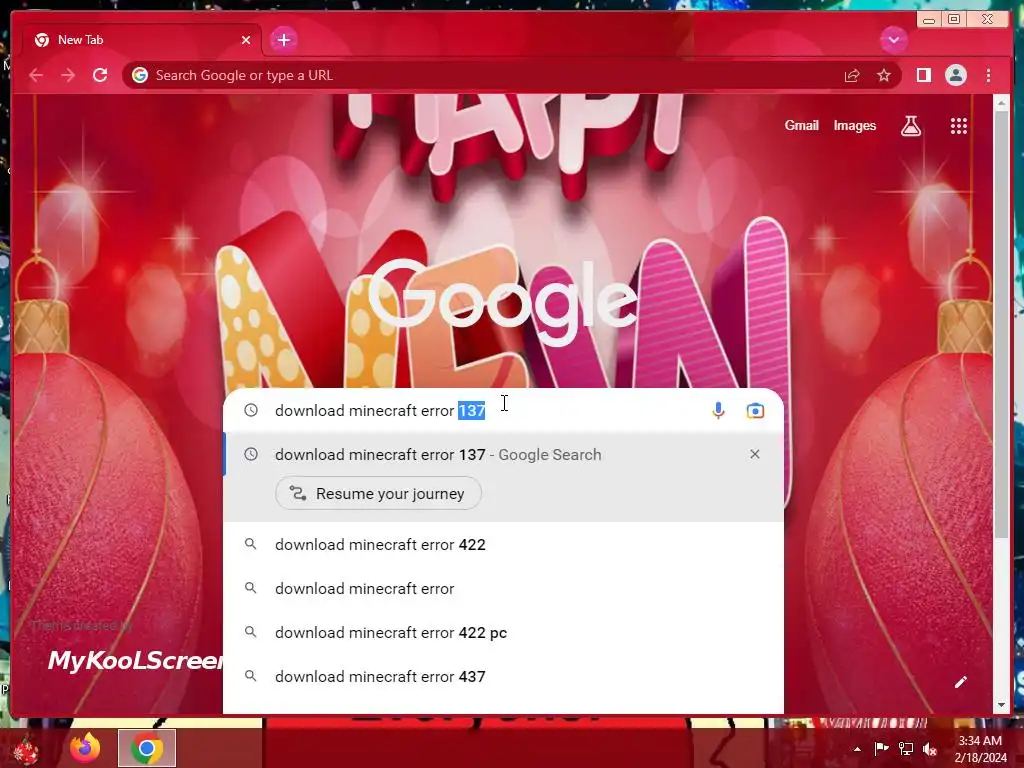Click inside the Google search box text
The width and height of the screenshot is (1024, 768).
[379, 411]
